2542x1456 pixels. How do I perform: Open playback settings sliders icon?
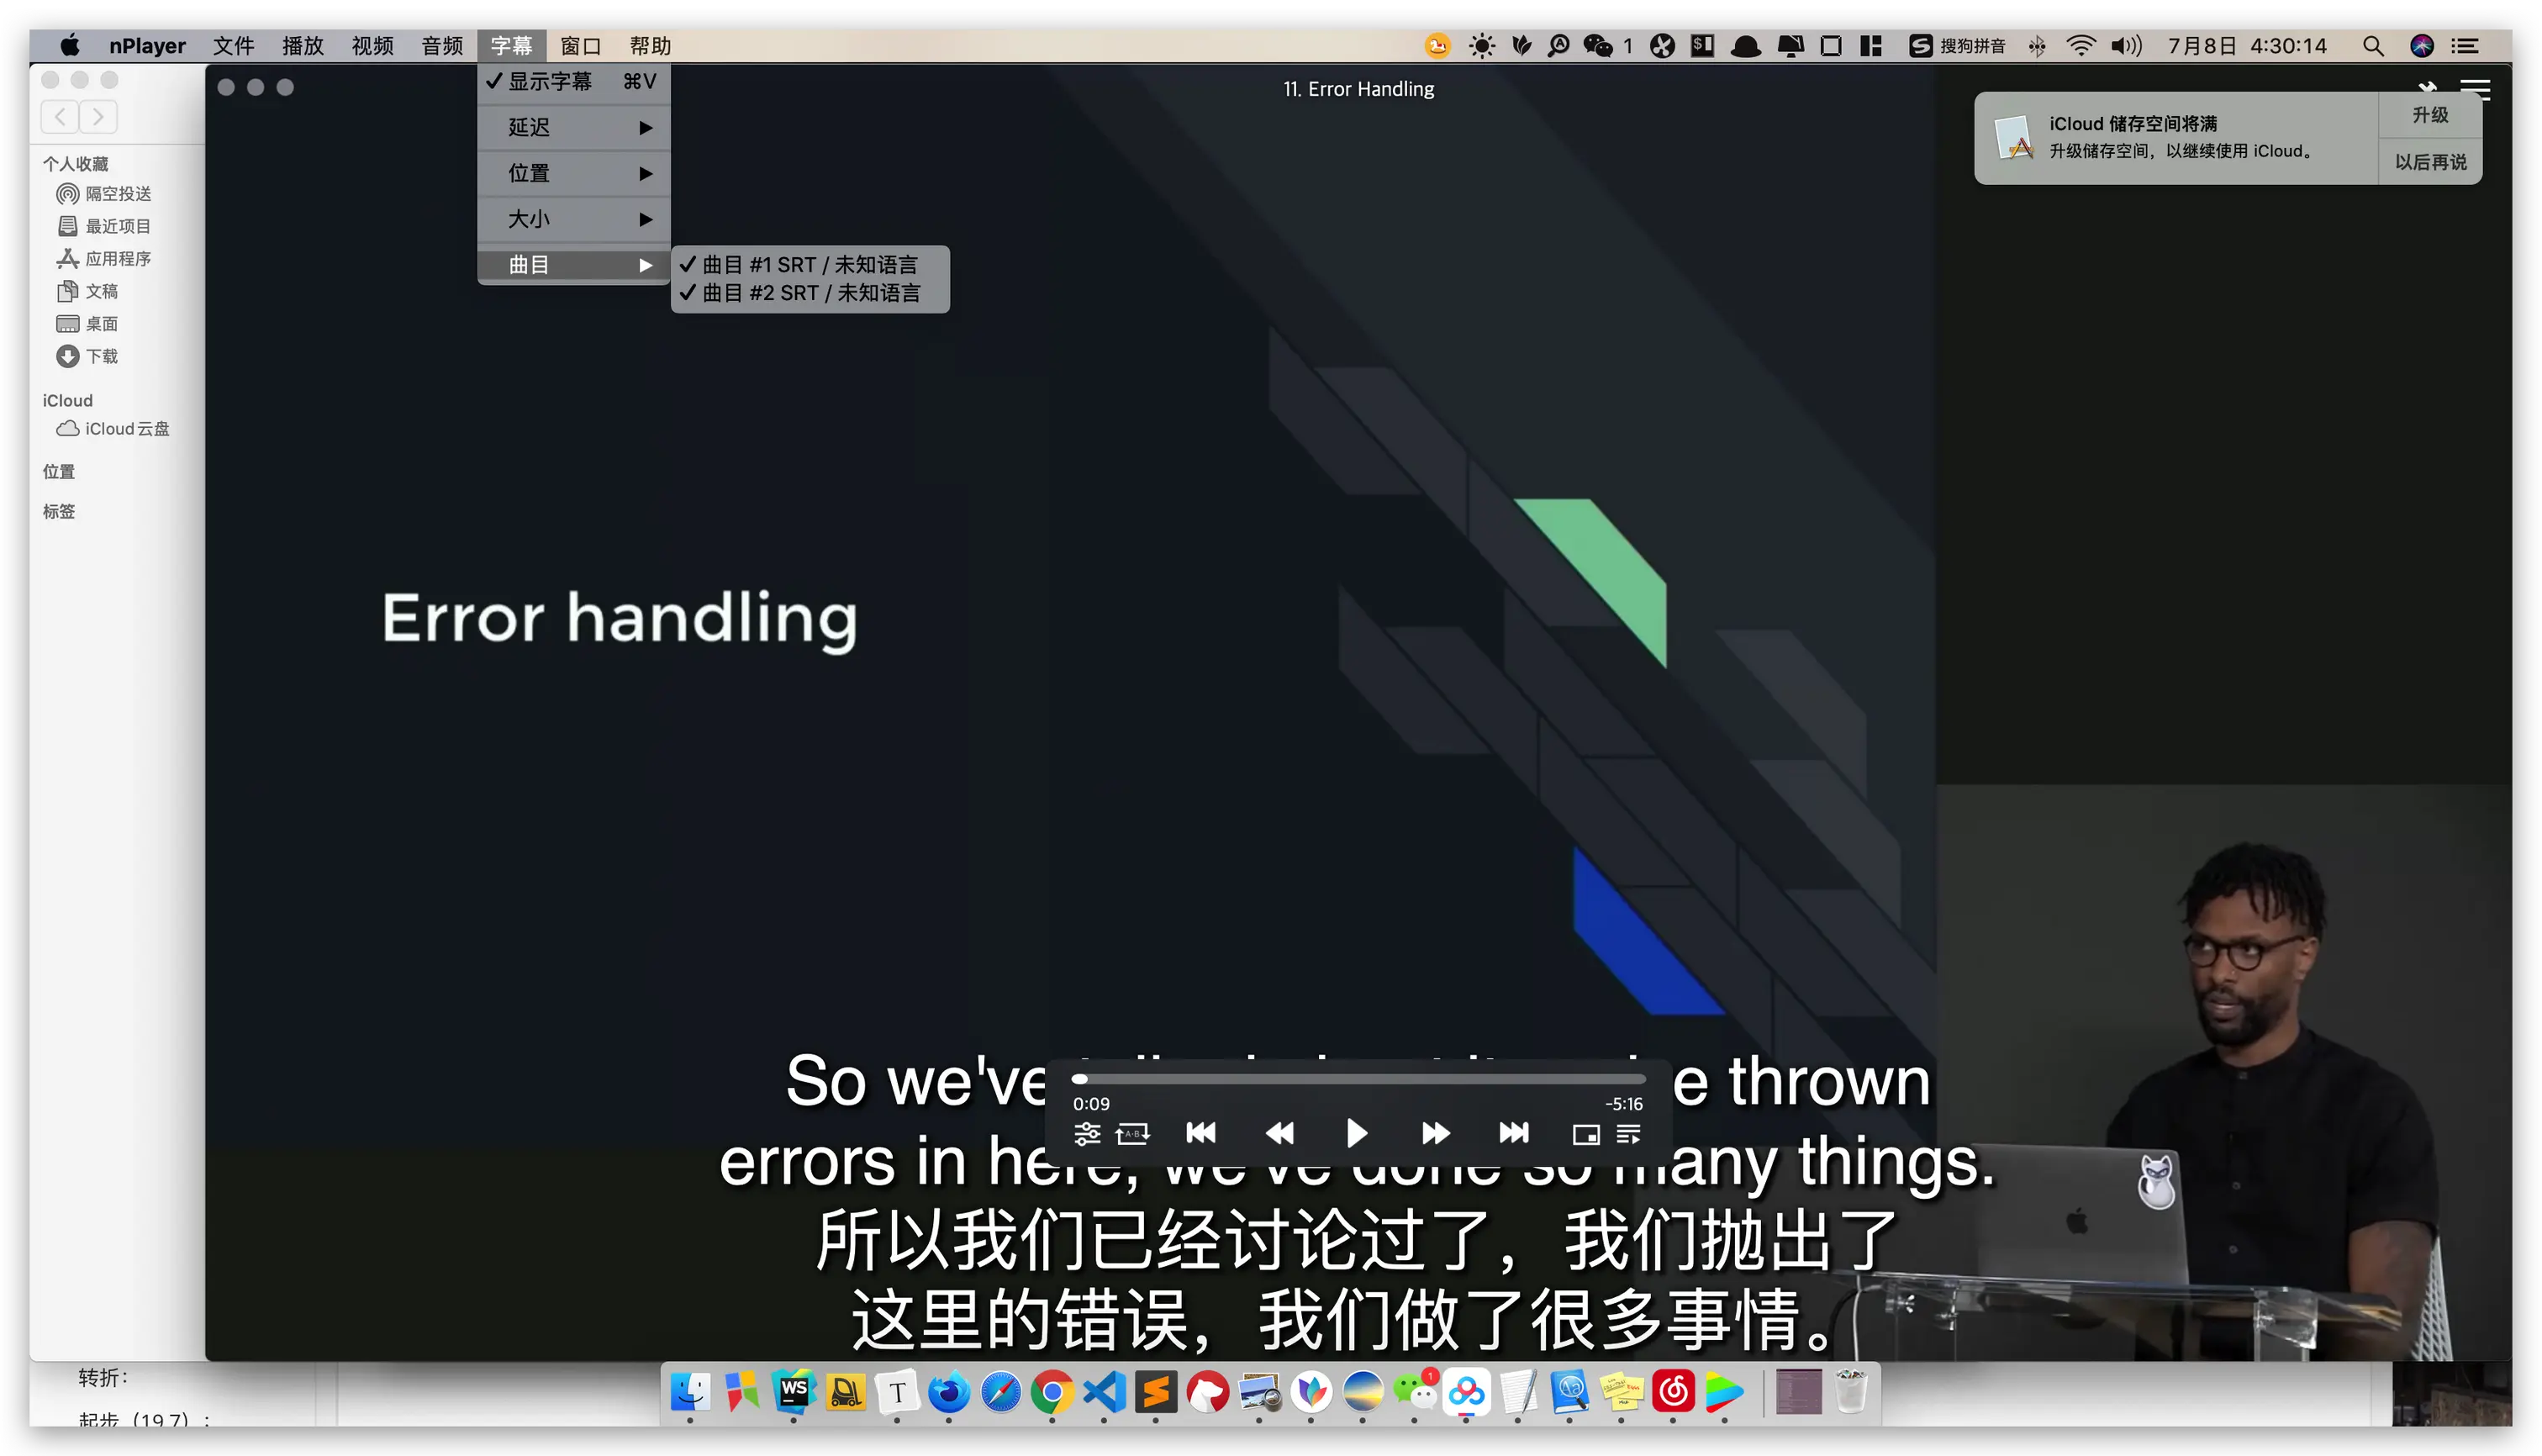pyautogui.click(x=1087, y=1134)
